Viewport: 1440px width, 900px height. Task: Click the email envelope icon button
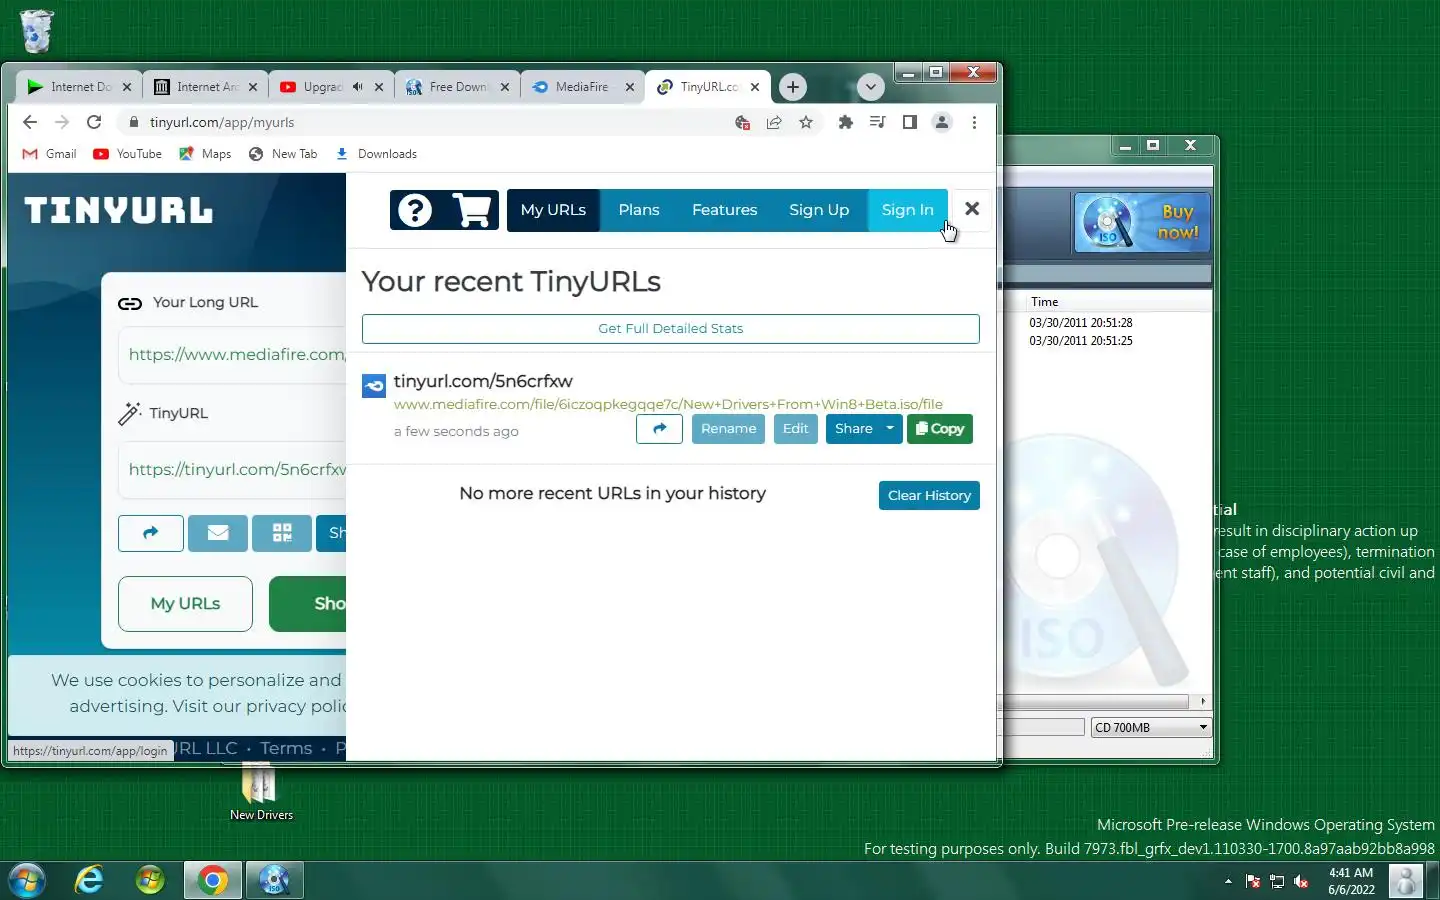[218, 533]
